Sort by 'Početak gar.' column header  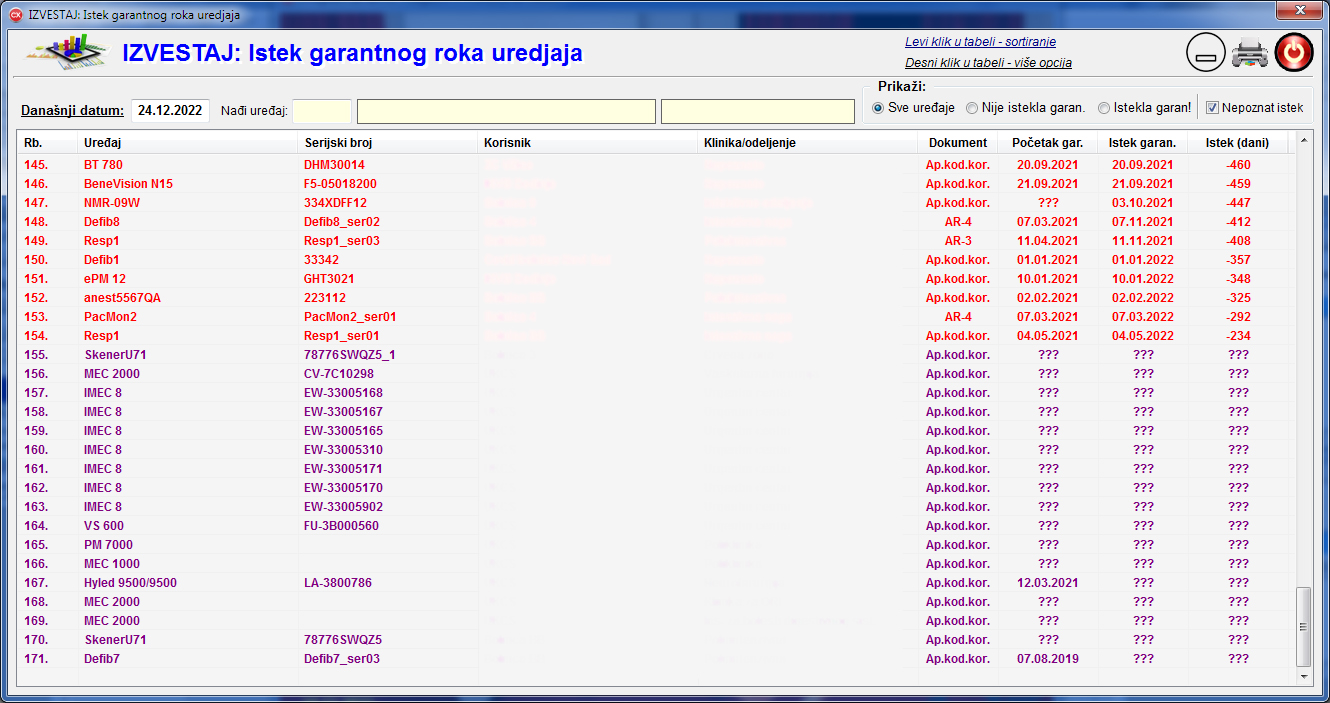[1047, 143]
